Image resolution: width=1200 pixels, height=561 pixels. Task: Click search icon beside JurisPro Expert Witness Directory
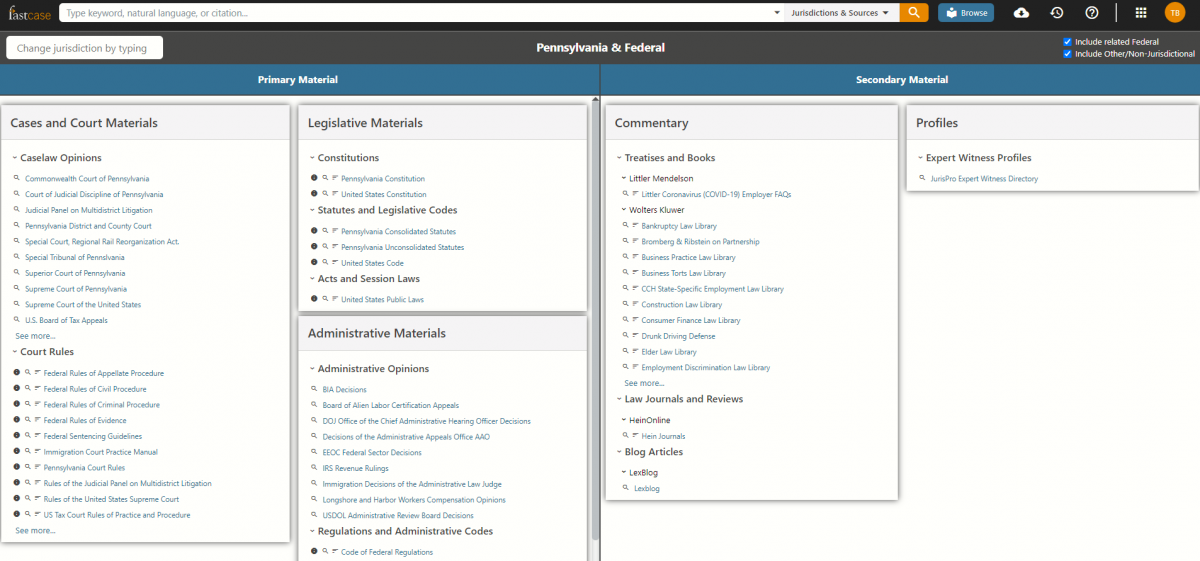(922, 178)
